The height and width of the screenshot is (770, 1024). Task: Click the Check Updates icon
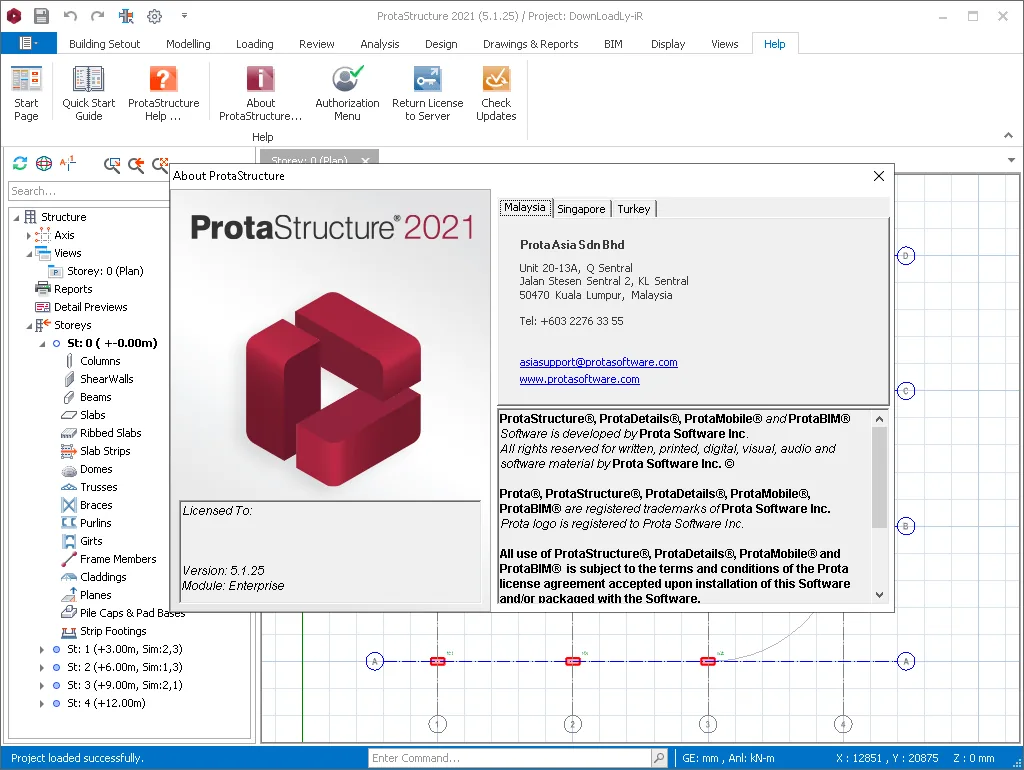496,79
